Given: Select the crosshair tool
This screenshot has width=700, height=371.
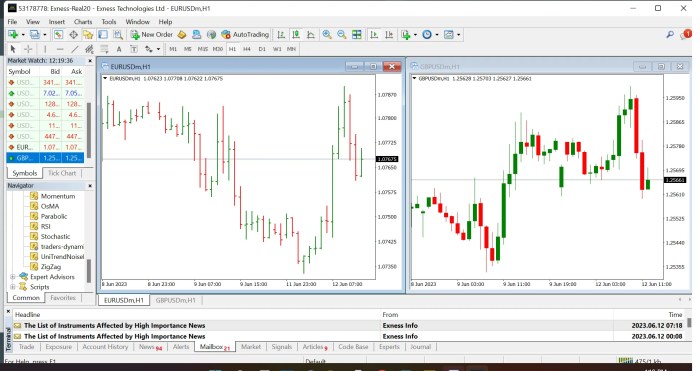Looking at the screenshot, I should coord(28,49).
